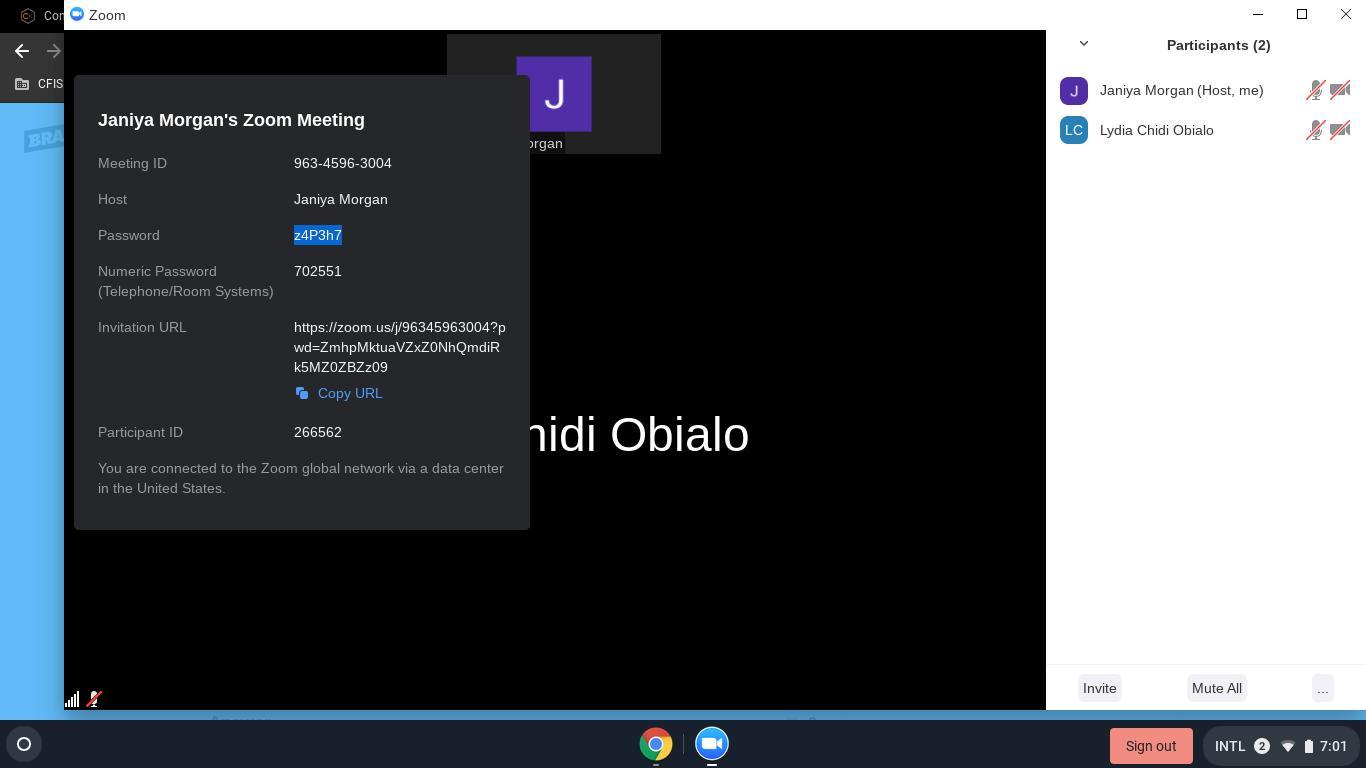Open the participants more options menu
The height and width of the screenshot is (768, 1366).
point(1322,688)
